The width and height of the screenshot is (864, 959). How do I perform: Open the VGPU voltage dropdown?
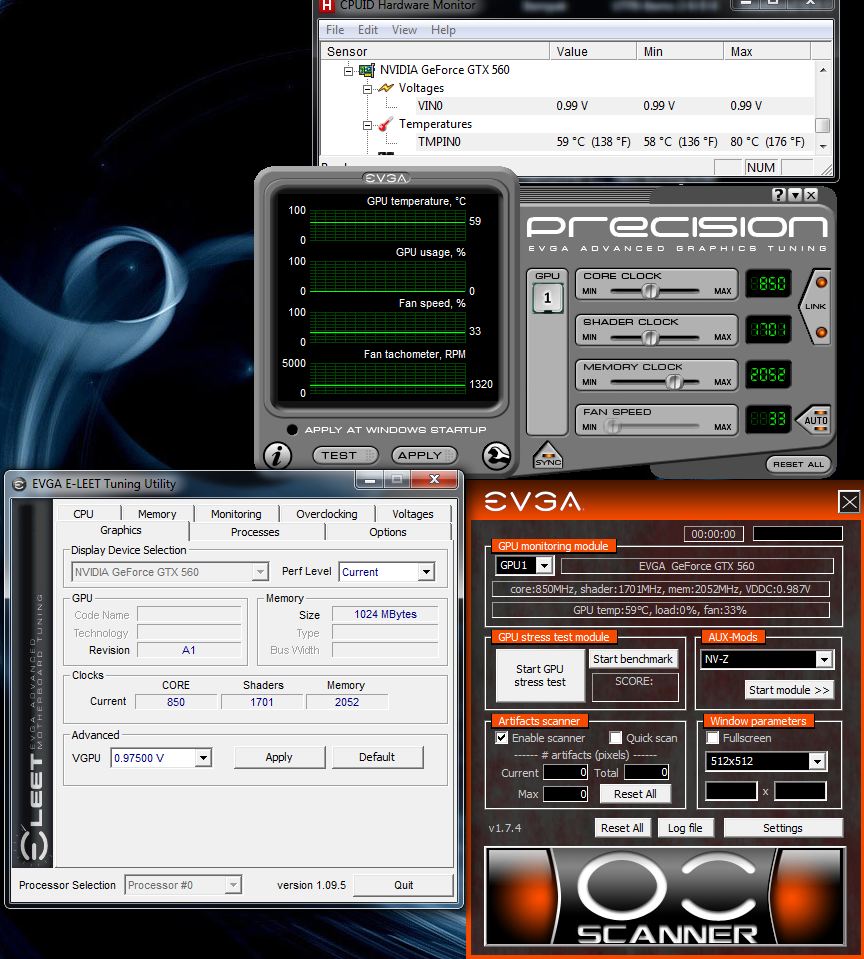point(203,758)
